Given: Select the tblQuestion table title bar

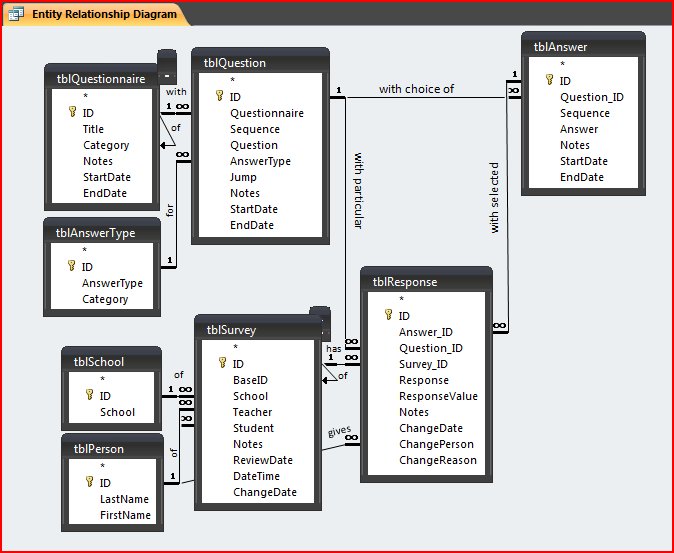Looking at the screenshot, I should pyautogui.click(x=260, y=62).
